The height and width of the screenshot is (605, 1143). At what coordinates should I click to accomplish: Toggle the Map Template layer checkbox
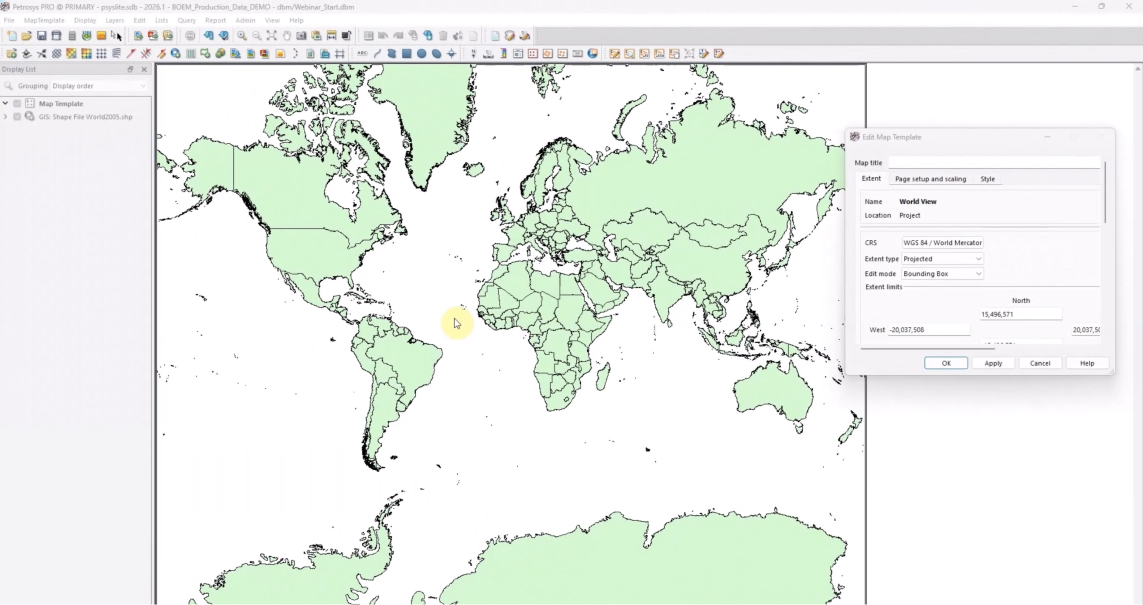pyautogui.click(x=17, y=104)
